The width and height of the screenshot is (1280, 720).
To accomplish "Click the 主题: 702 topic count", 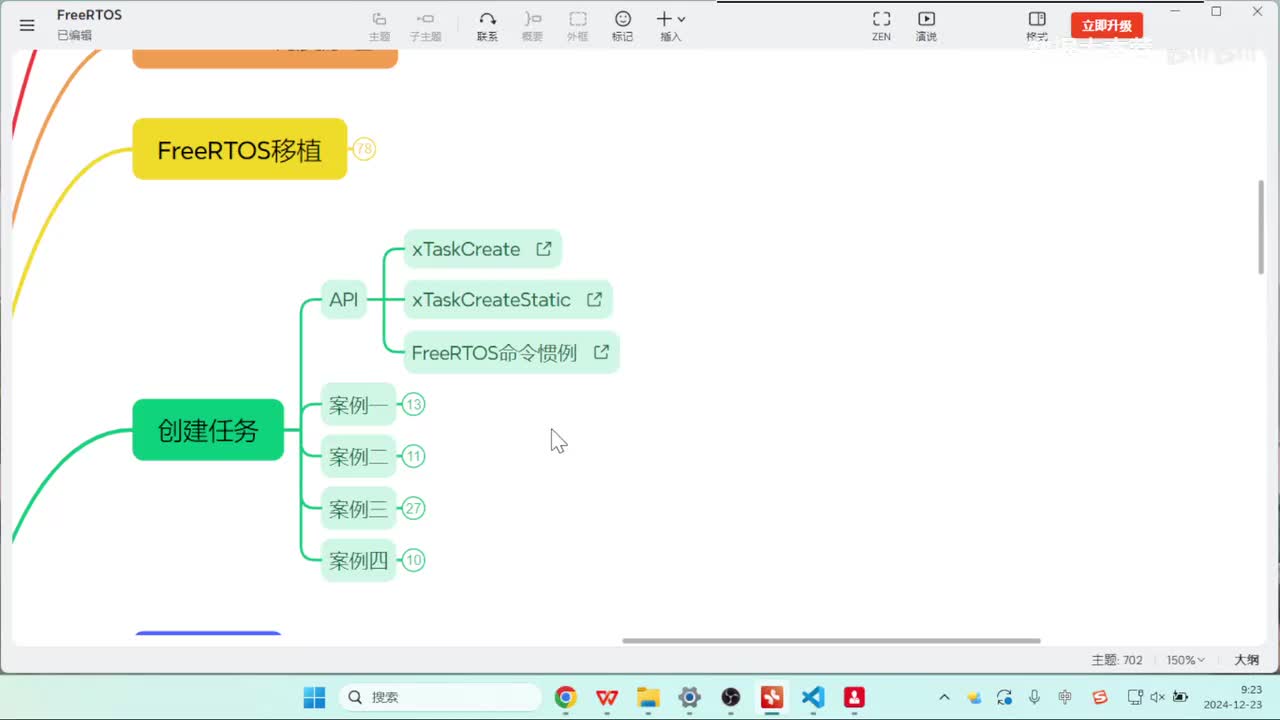I will 1117,660.
